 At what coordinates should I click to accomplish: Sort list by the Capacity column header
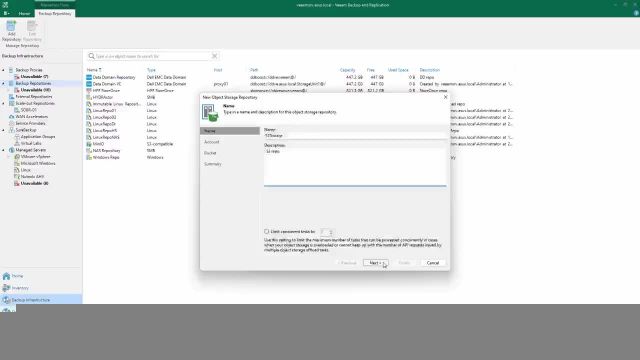coord(347,70)
